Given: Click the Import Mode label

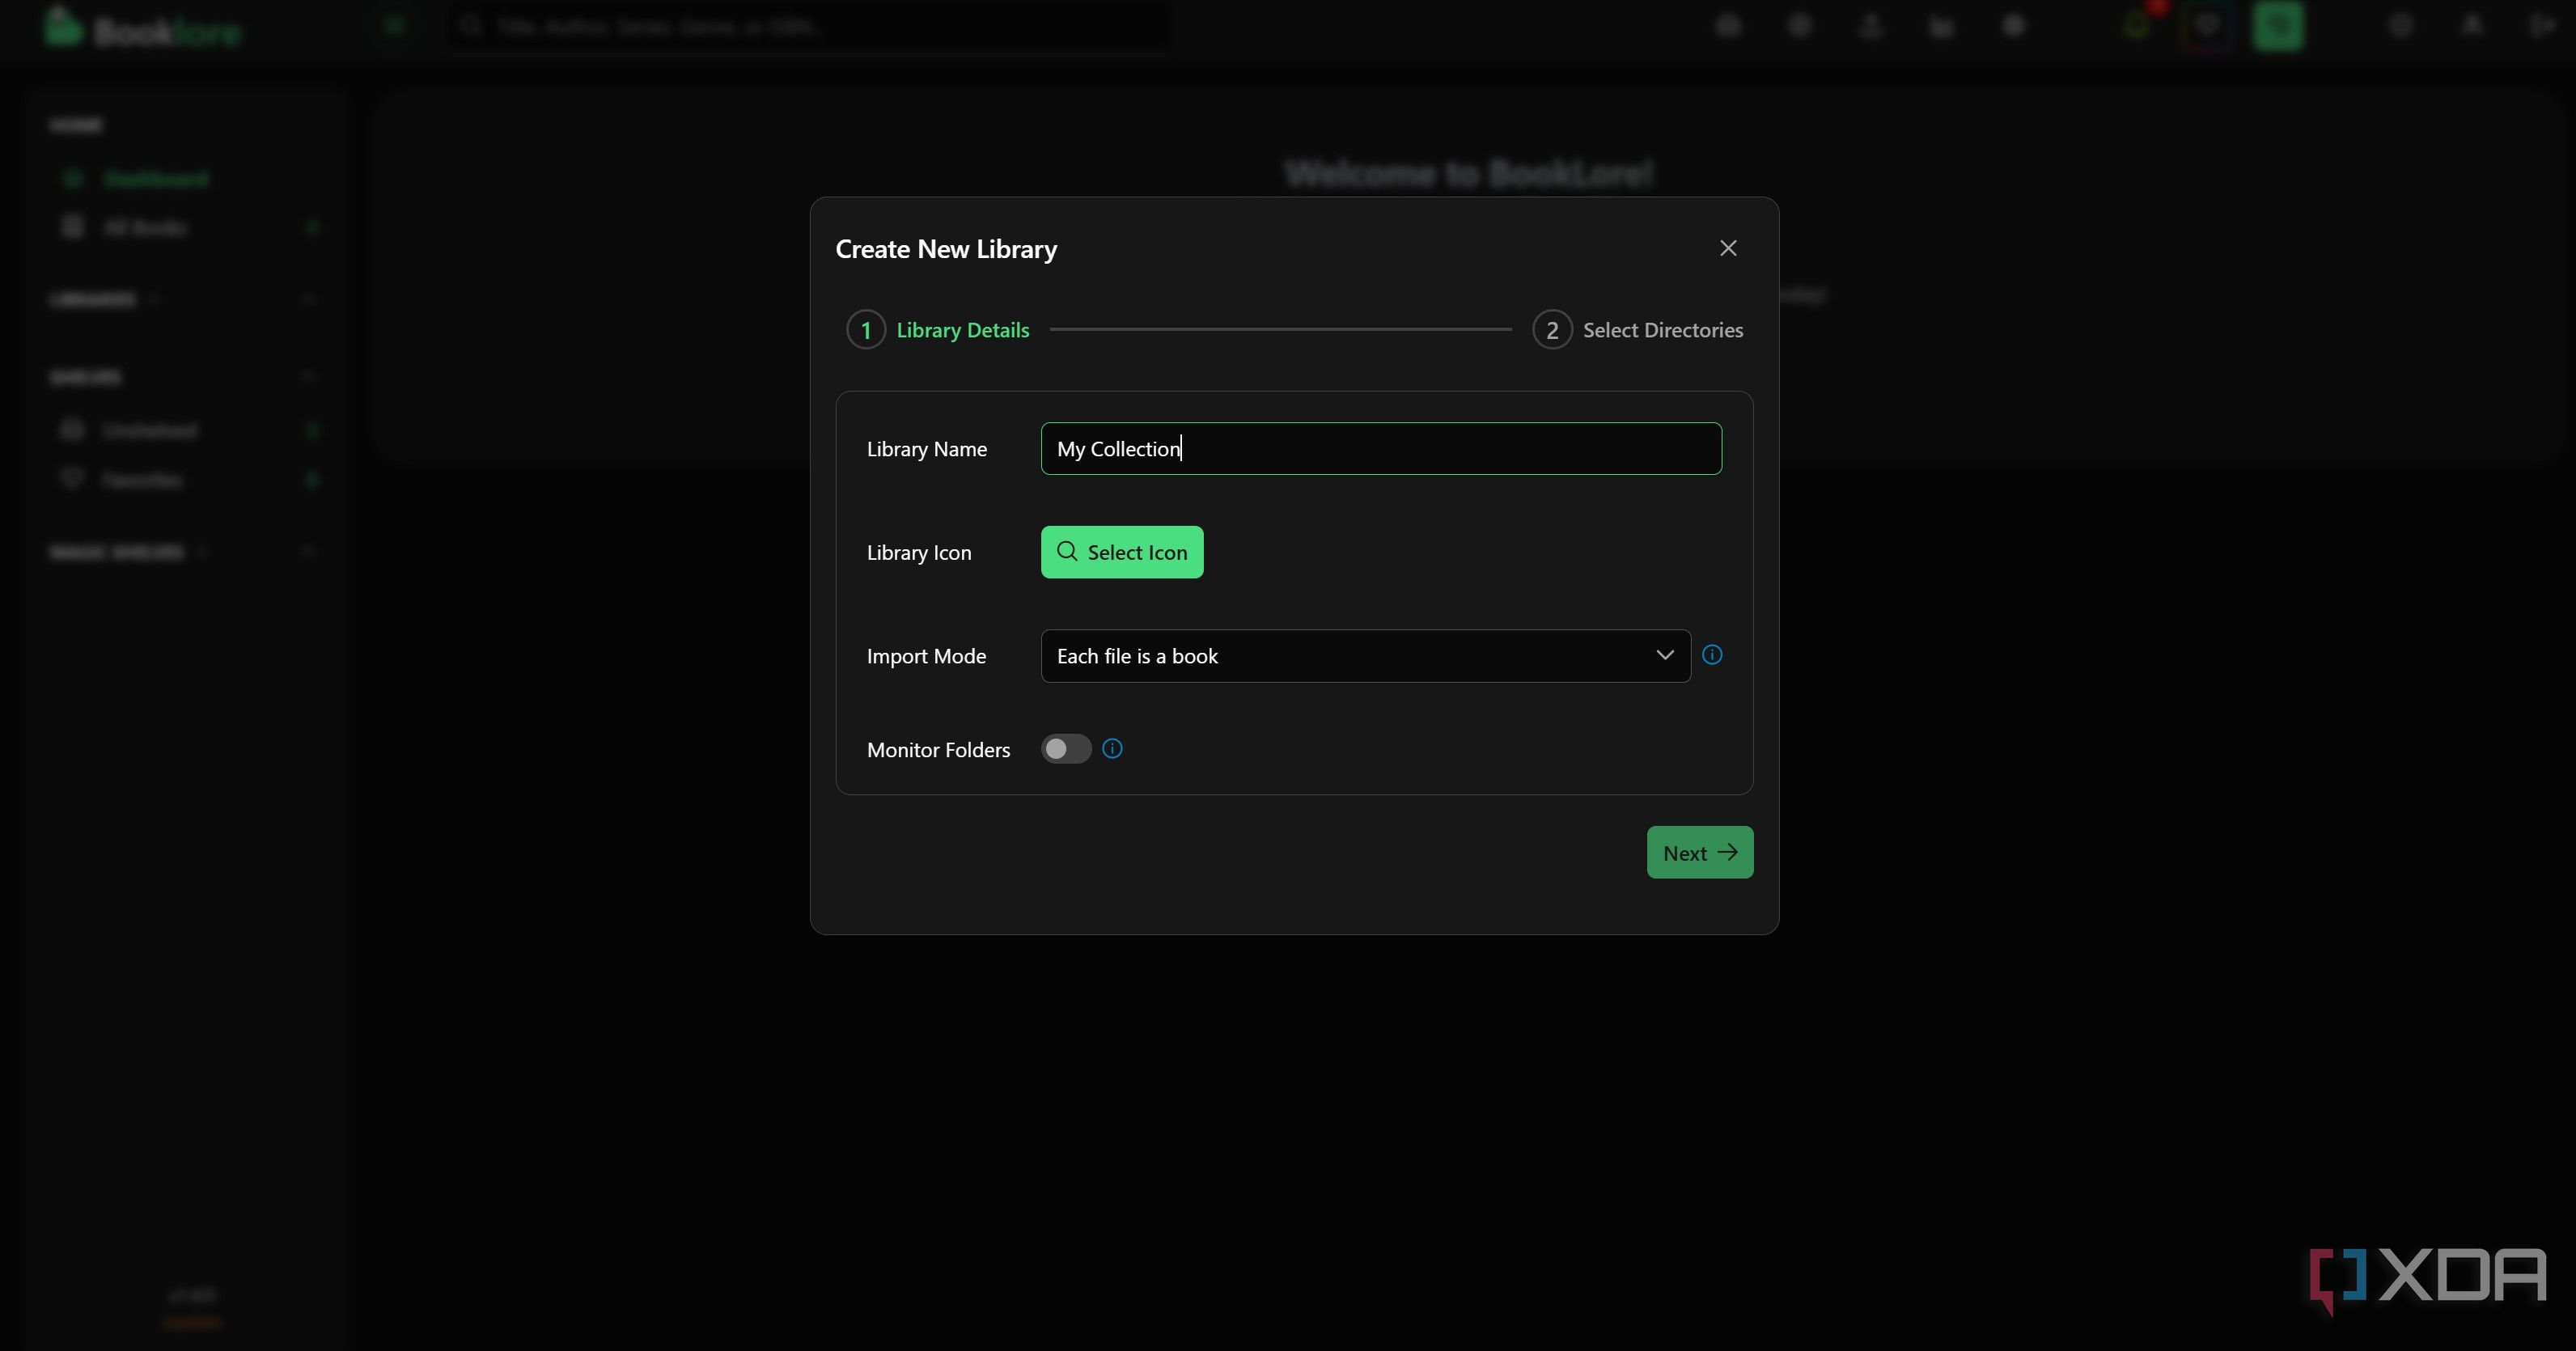Looking at the screenshot, I should [926, 656].
